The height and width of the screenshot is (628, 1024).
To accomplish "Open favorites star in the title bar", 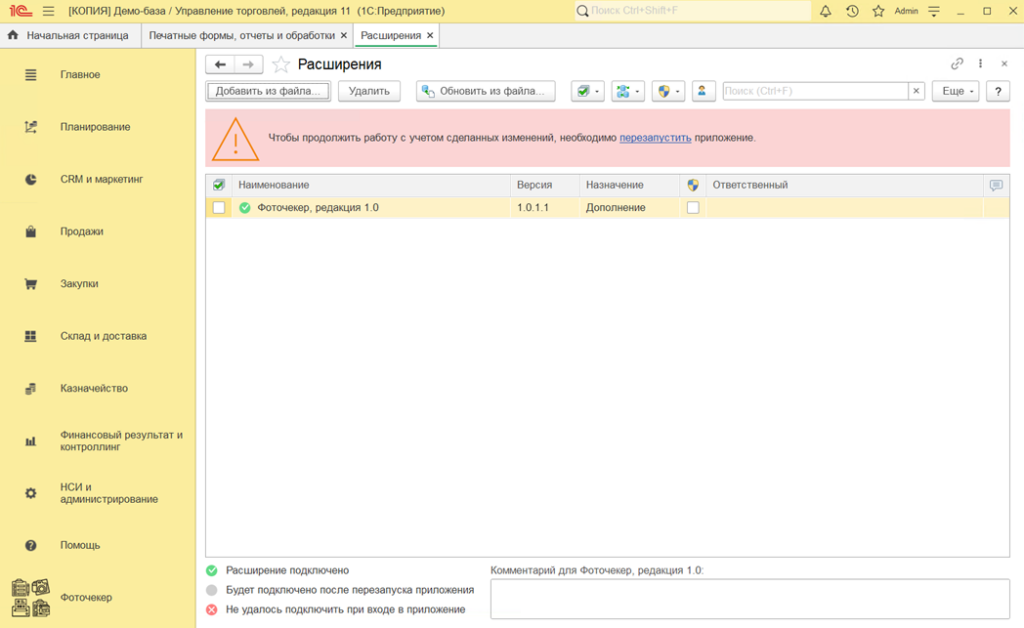I will (x=878, y=11).
